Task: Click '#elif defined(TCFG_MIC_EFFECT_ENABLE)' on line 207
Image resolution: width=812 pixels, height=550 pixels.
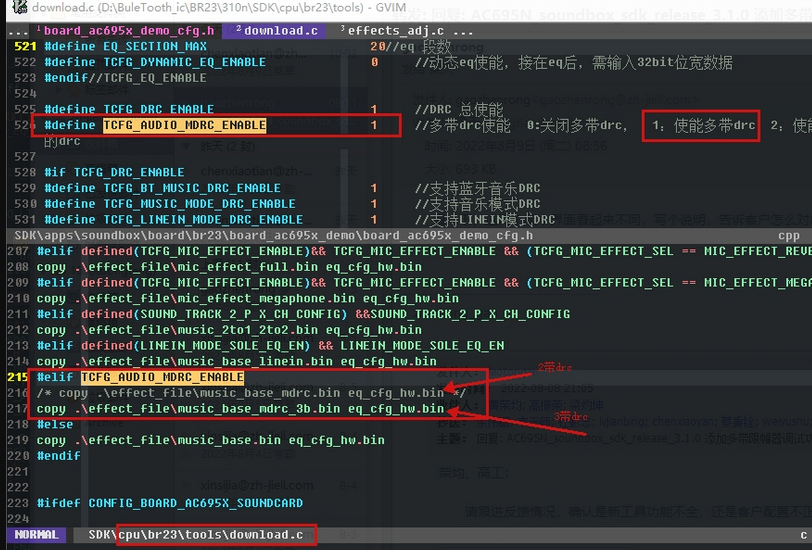Action: 173,251
